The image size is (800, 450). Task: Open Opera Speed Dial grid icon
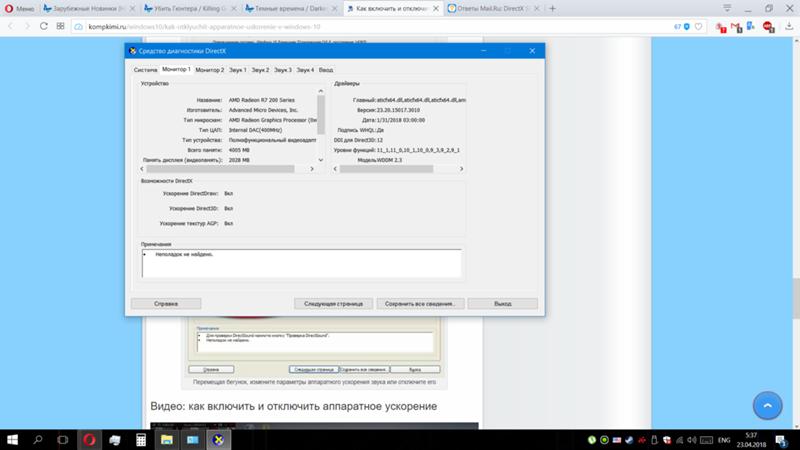click(x=60, y=26)
